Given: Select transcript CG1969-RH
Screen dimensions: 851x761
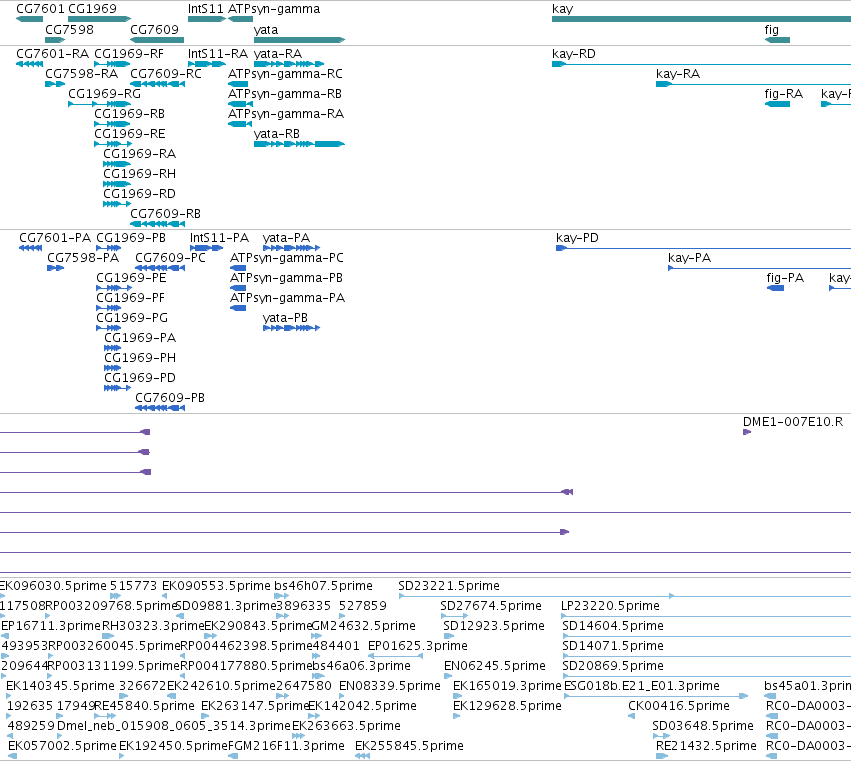Looking at the screenshot, I should 139,174.
